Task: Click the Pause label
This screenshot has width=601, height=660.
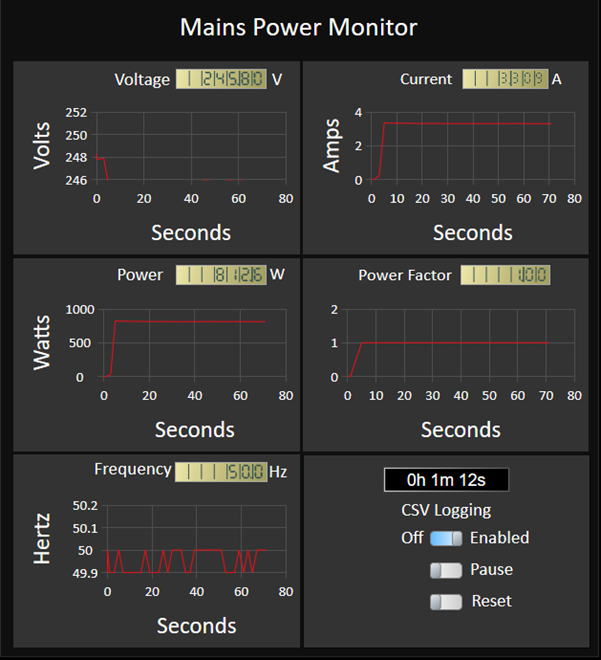Action: click(x=492, y=570)
